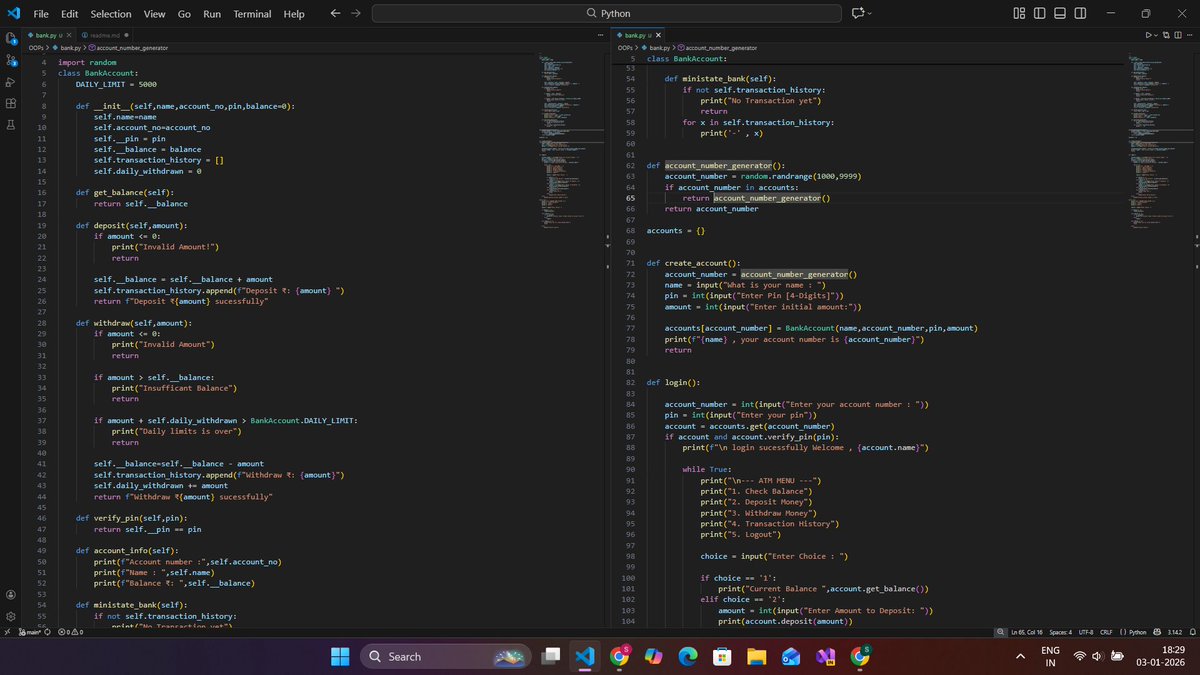Change the CRLF end-of-line sequence

[1107, 632]
